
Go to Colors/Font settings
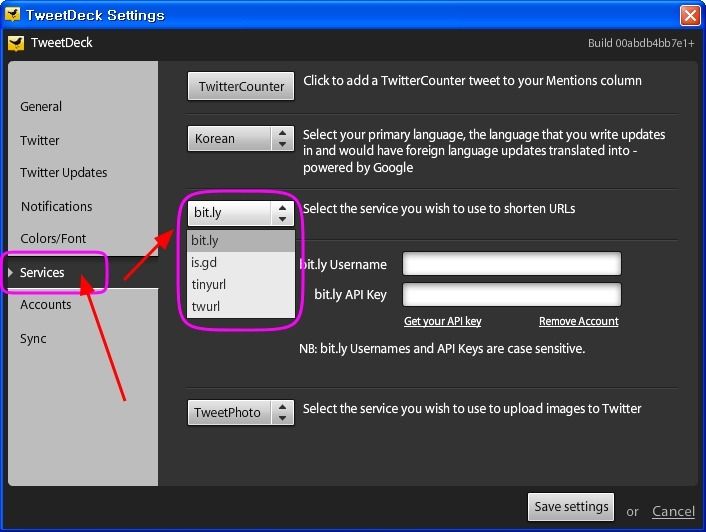coord(53,239)
